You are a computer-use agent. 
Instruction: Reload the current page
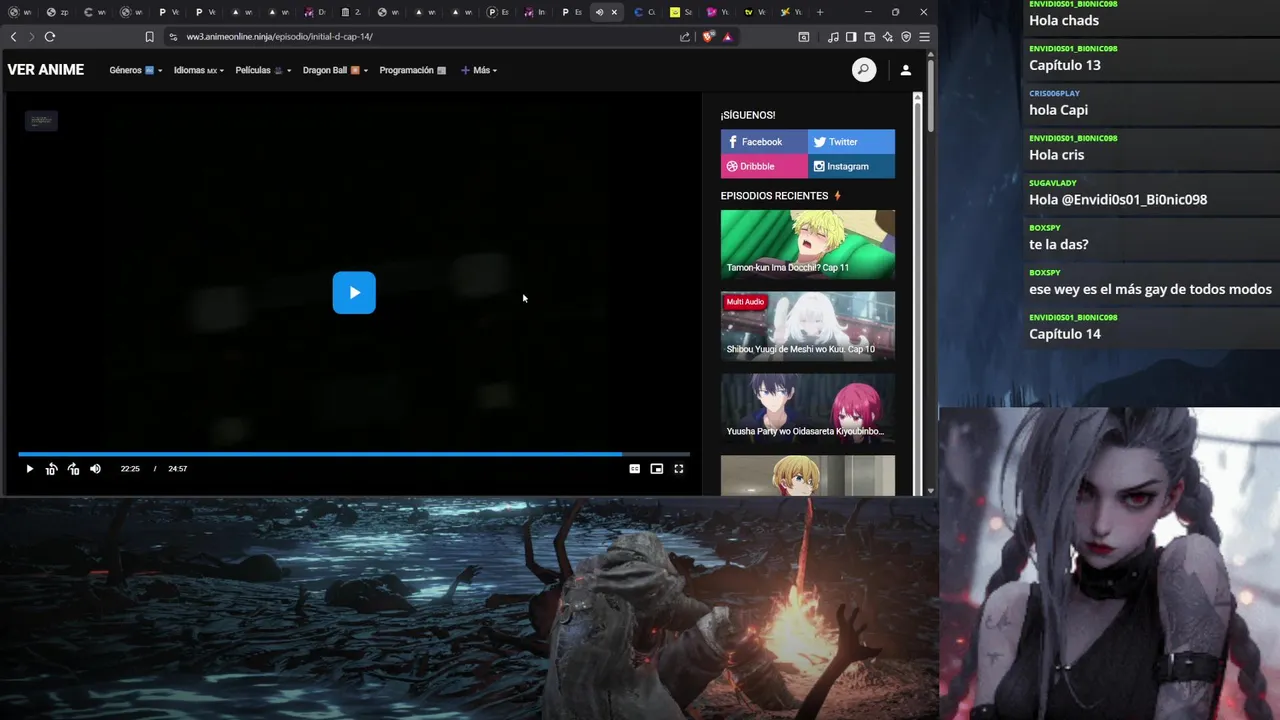click(49, 36)
